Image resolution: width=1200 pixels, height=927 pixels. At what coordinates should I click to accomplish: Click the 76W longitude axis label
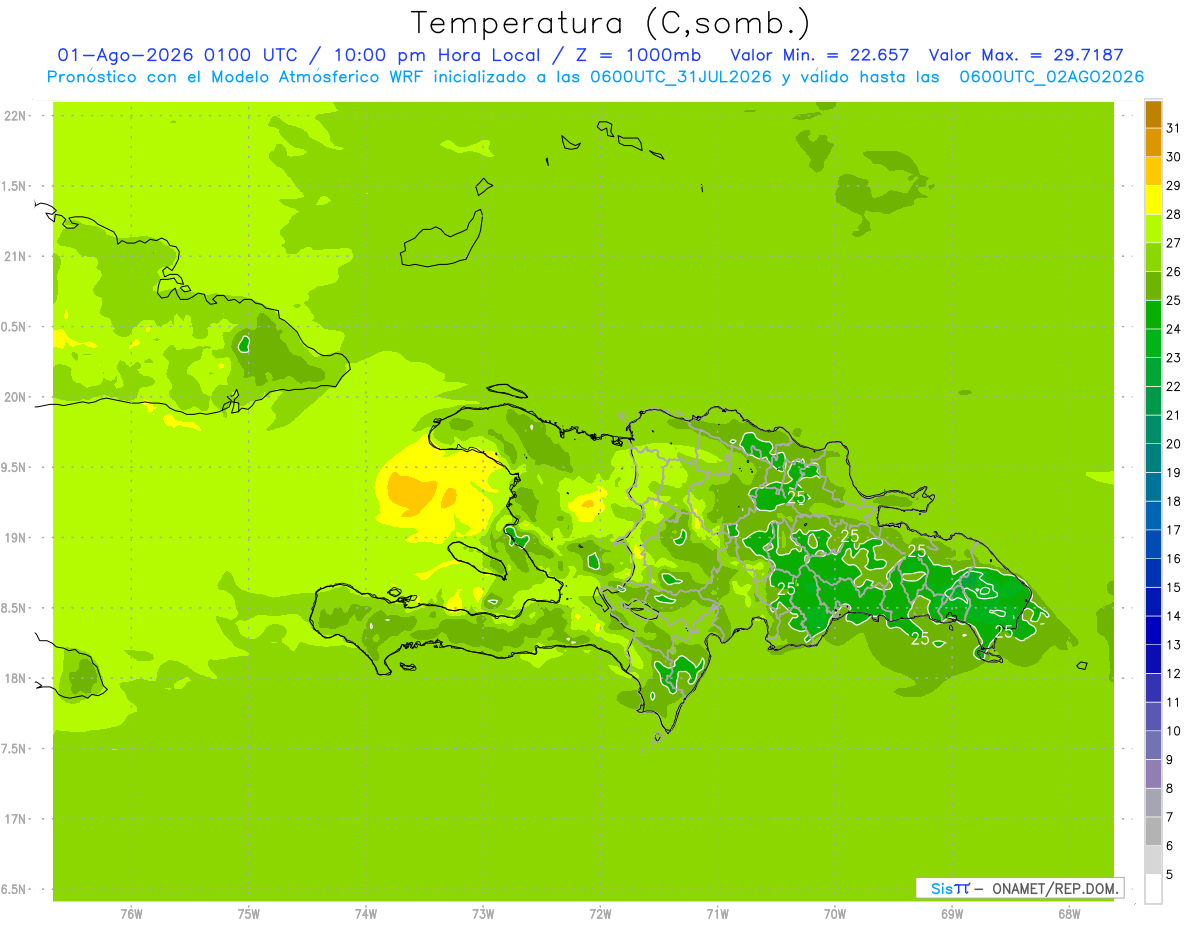tap(131, 914)
